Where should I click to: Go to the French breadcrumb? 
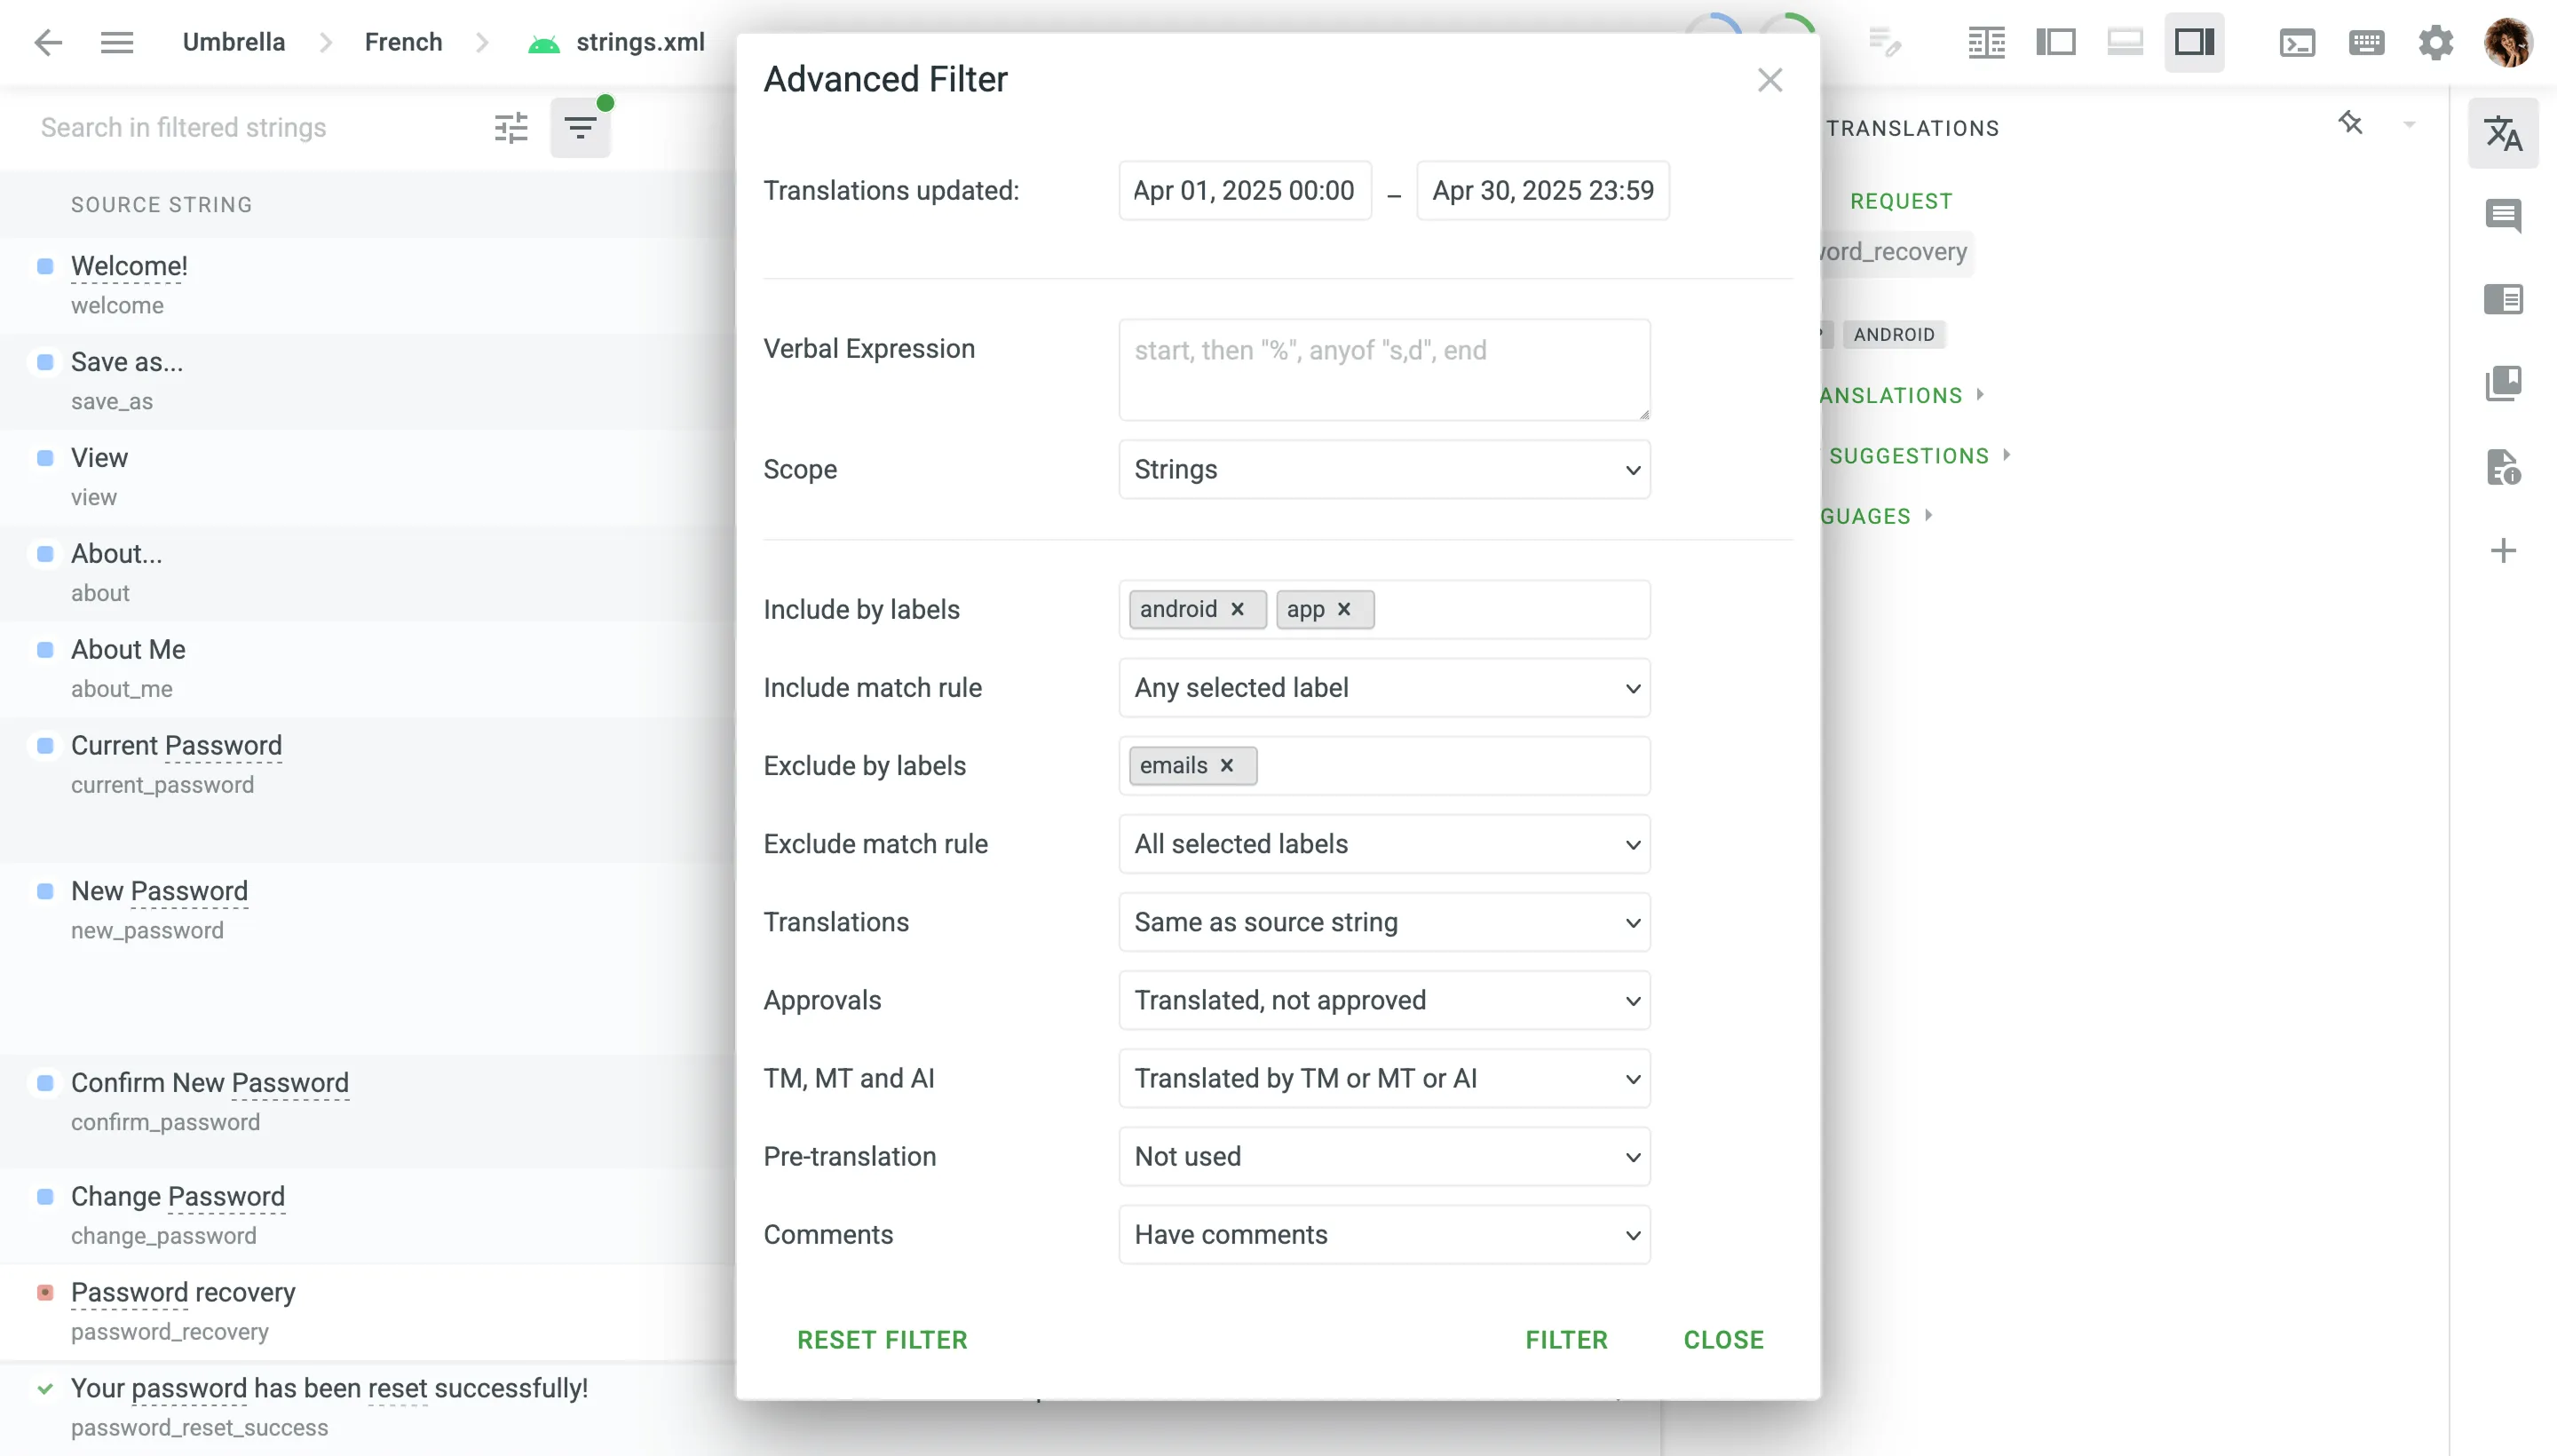coord(403,43)
